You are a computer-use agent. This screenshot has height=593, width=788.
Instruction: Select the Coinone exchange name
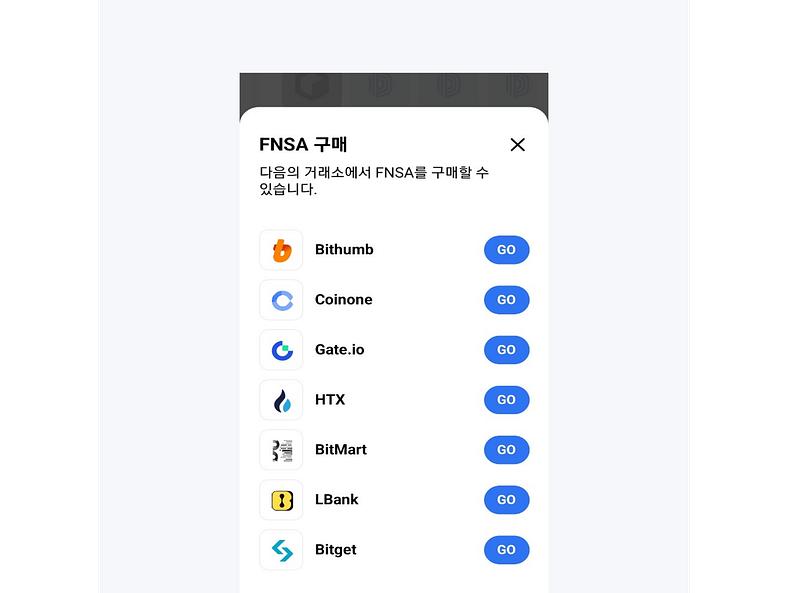343,300
